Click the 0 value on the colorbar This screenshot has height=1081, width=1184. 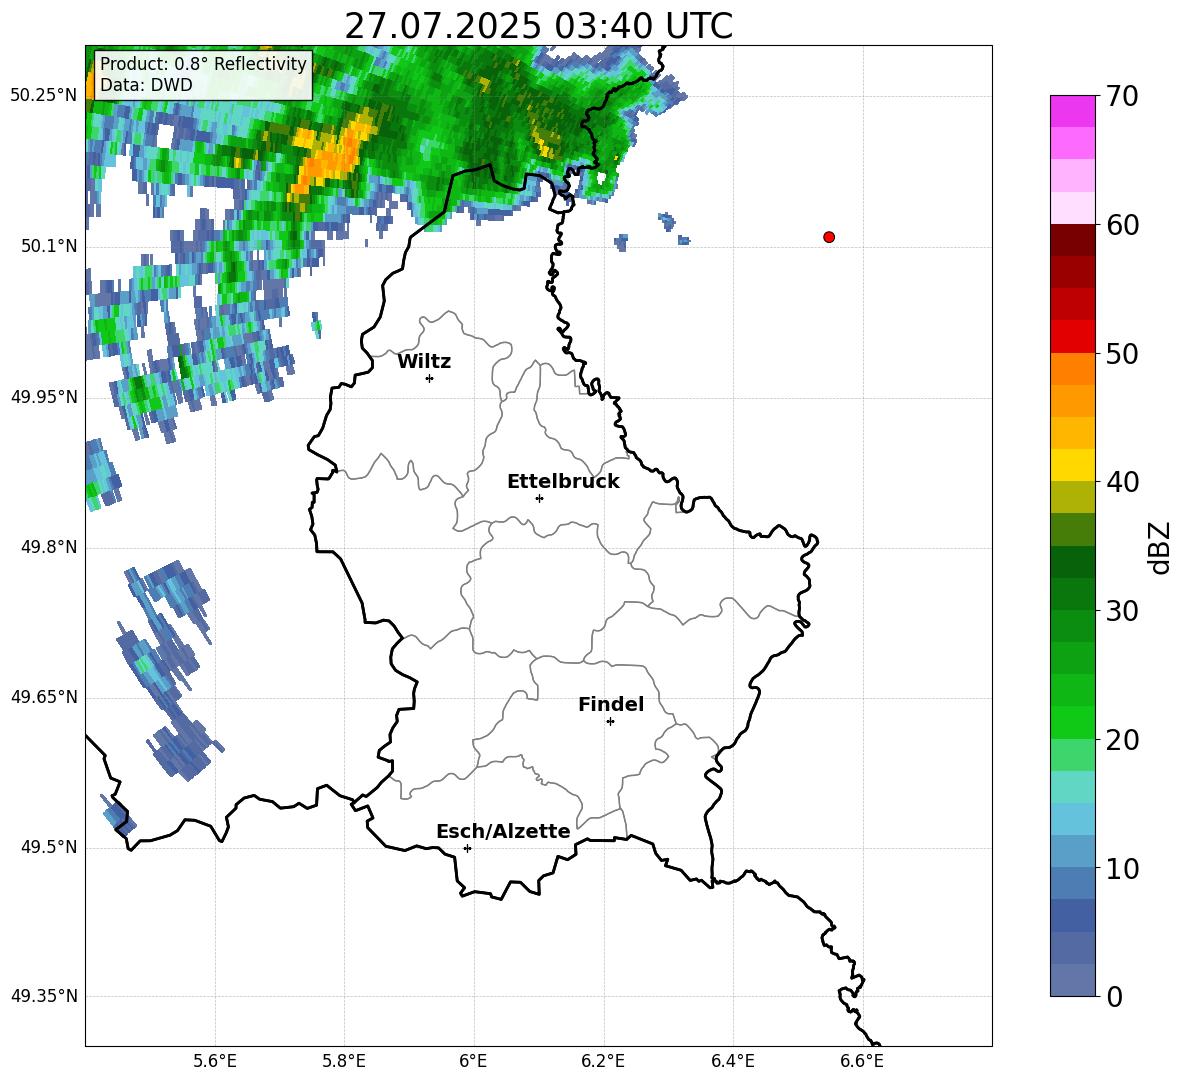coord(1114,997)
